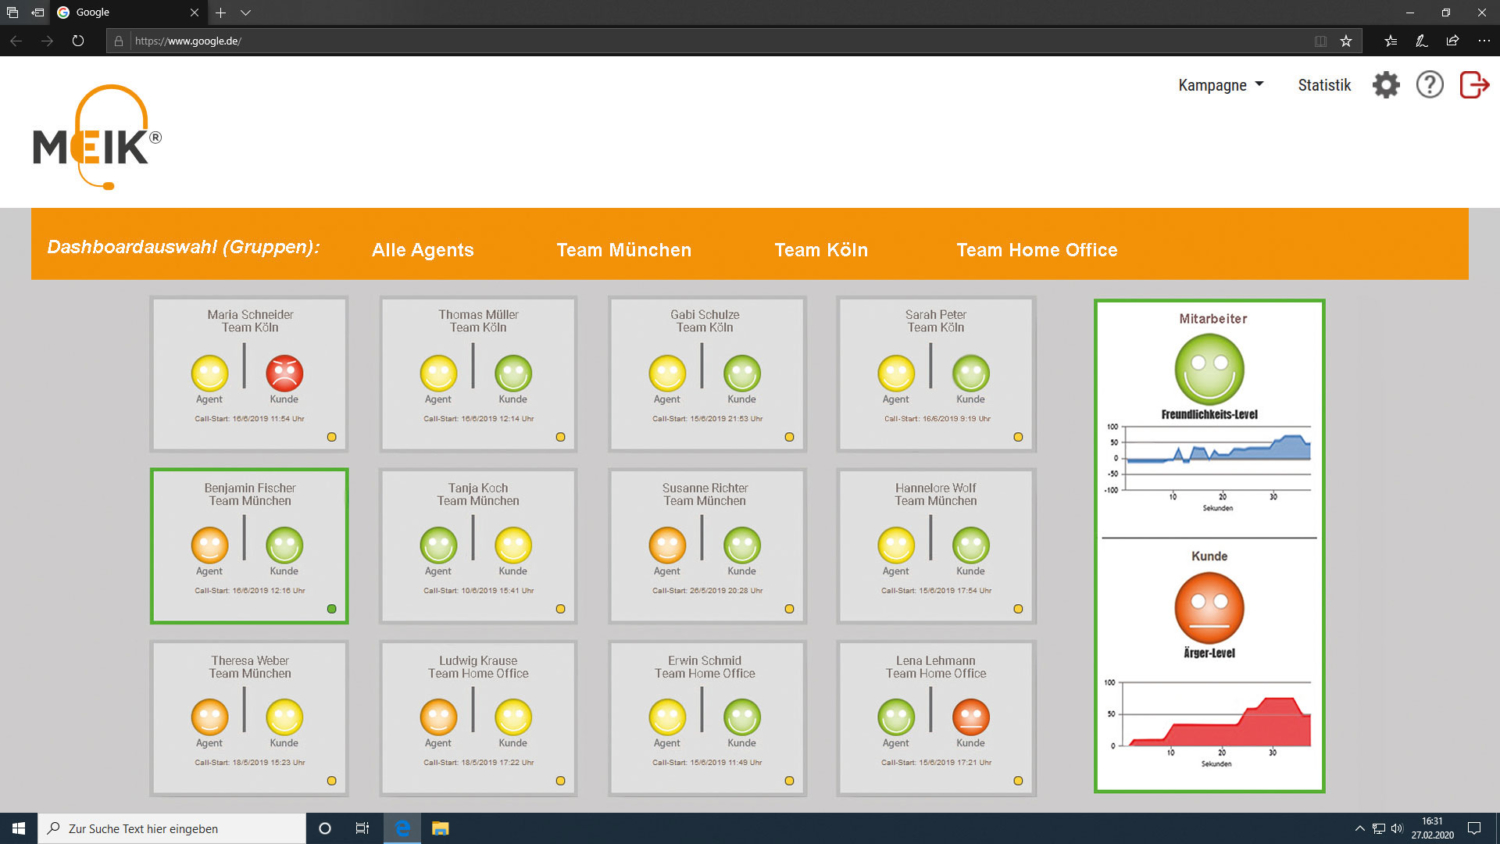
Task: Click the help question mark icon
Action: [1430, 85]
